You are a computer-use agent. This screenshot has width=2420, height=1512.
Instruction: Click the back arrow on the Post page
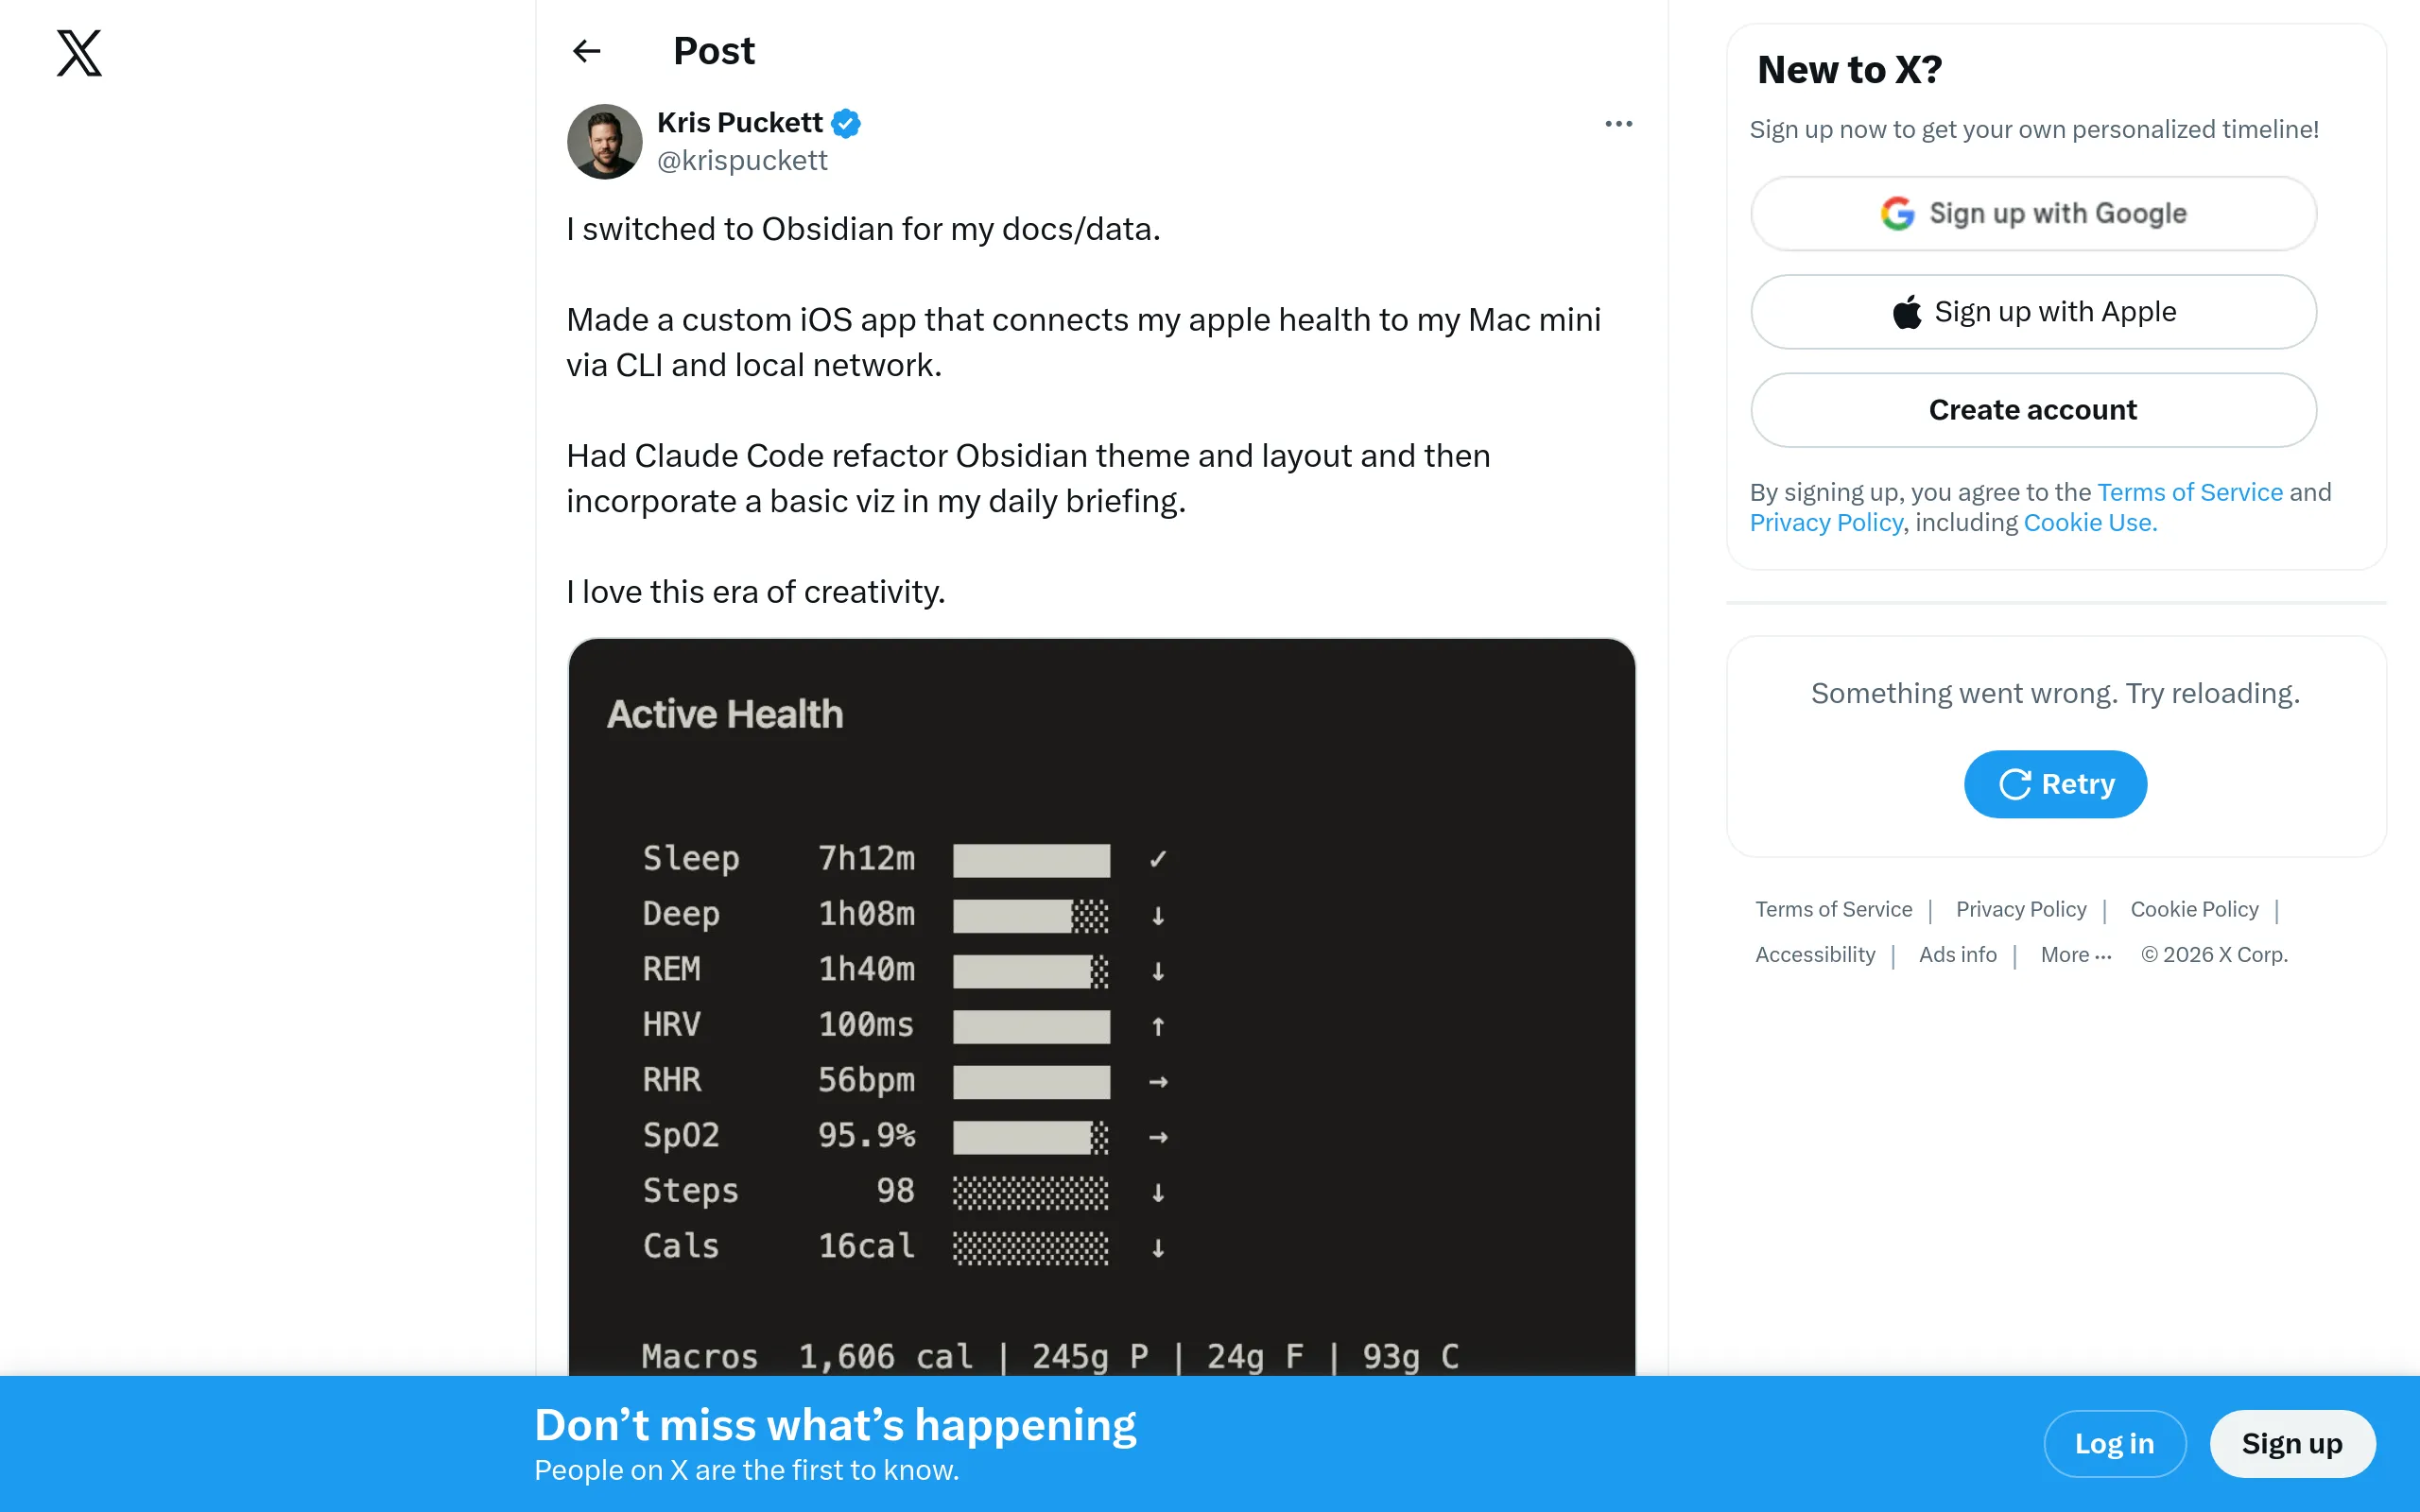coord(587,50)
